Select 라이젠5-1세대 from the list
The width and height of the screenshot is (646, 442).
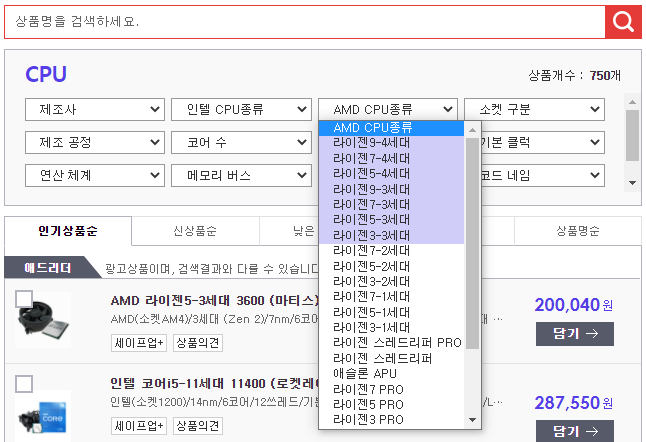(391, 313)
